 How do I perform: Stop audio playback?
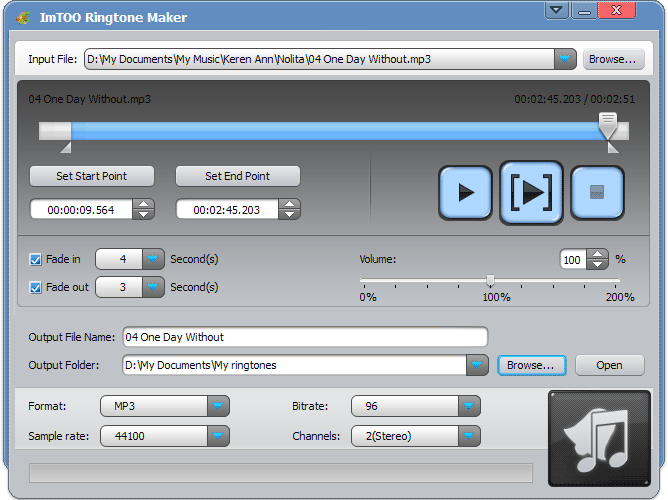(x=597, y=193)
